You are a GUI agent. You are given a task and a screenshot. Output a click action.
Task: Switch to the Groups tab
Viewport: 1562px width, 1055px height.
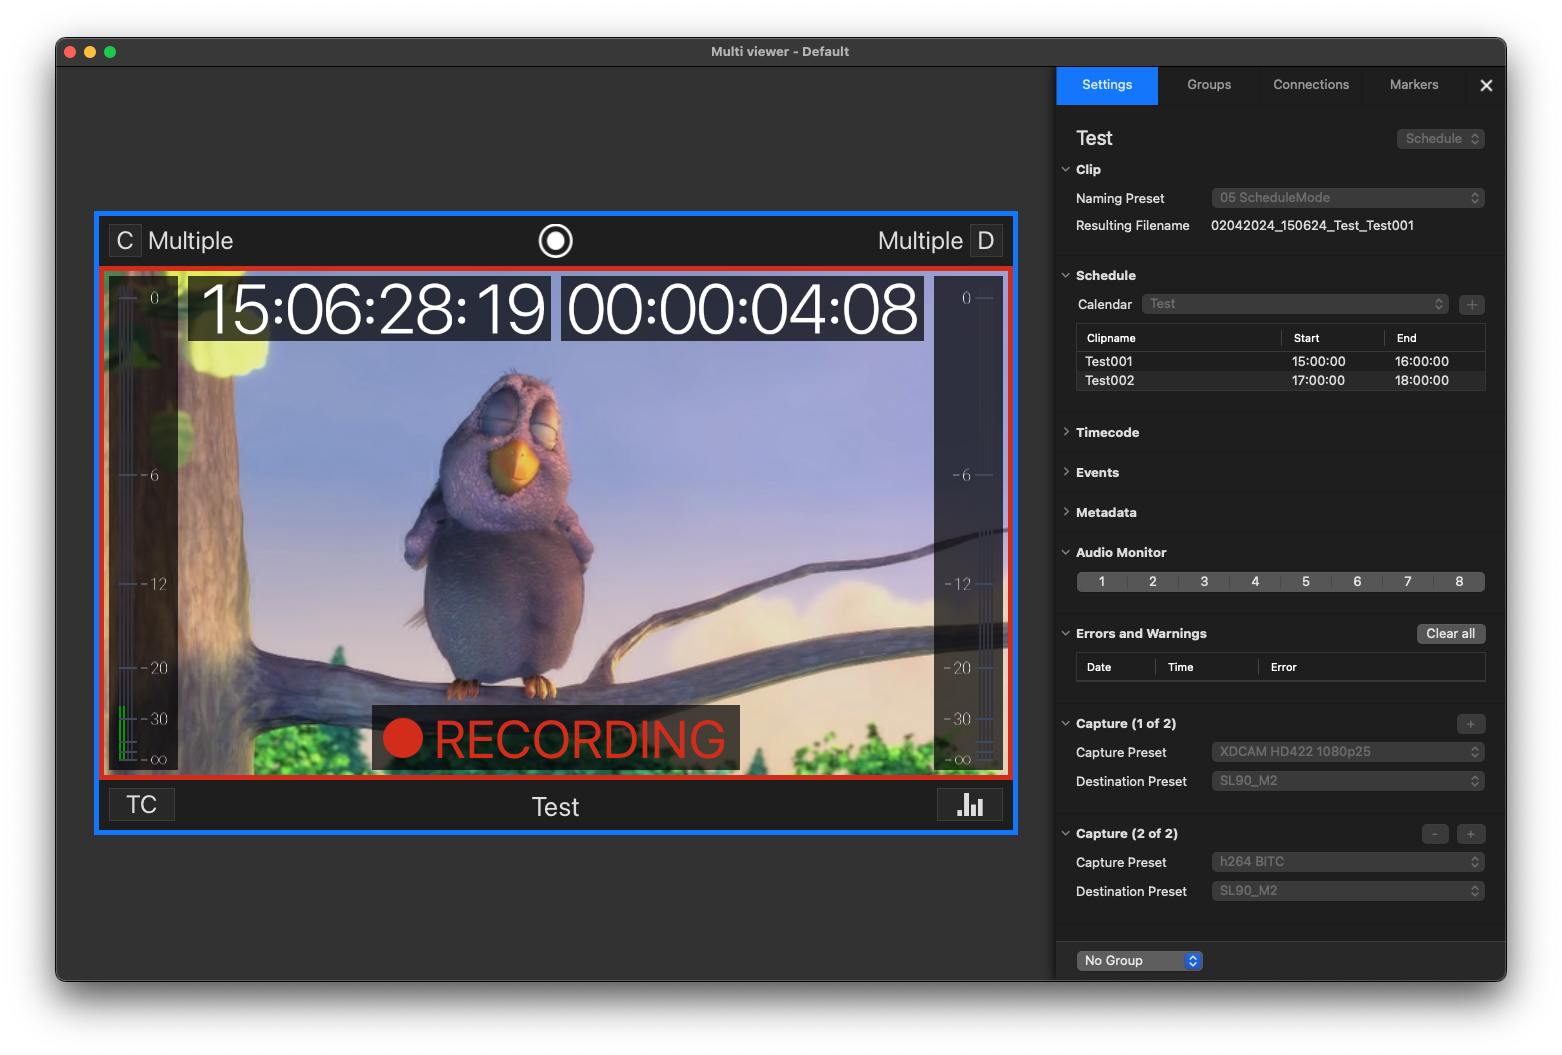click(1209, 85)
